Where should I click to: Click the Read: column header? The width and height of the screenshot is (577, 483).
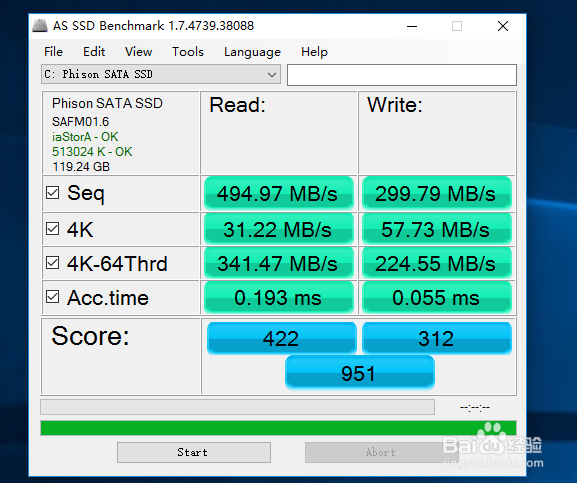click(x=237, y=105)
